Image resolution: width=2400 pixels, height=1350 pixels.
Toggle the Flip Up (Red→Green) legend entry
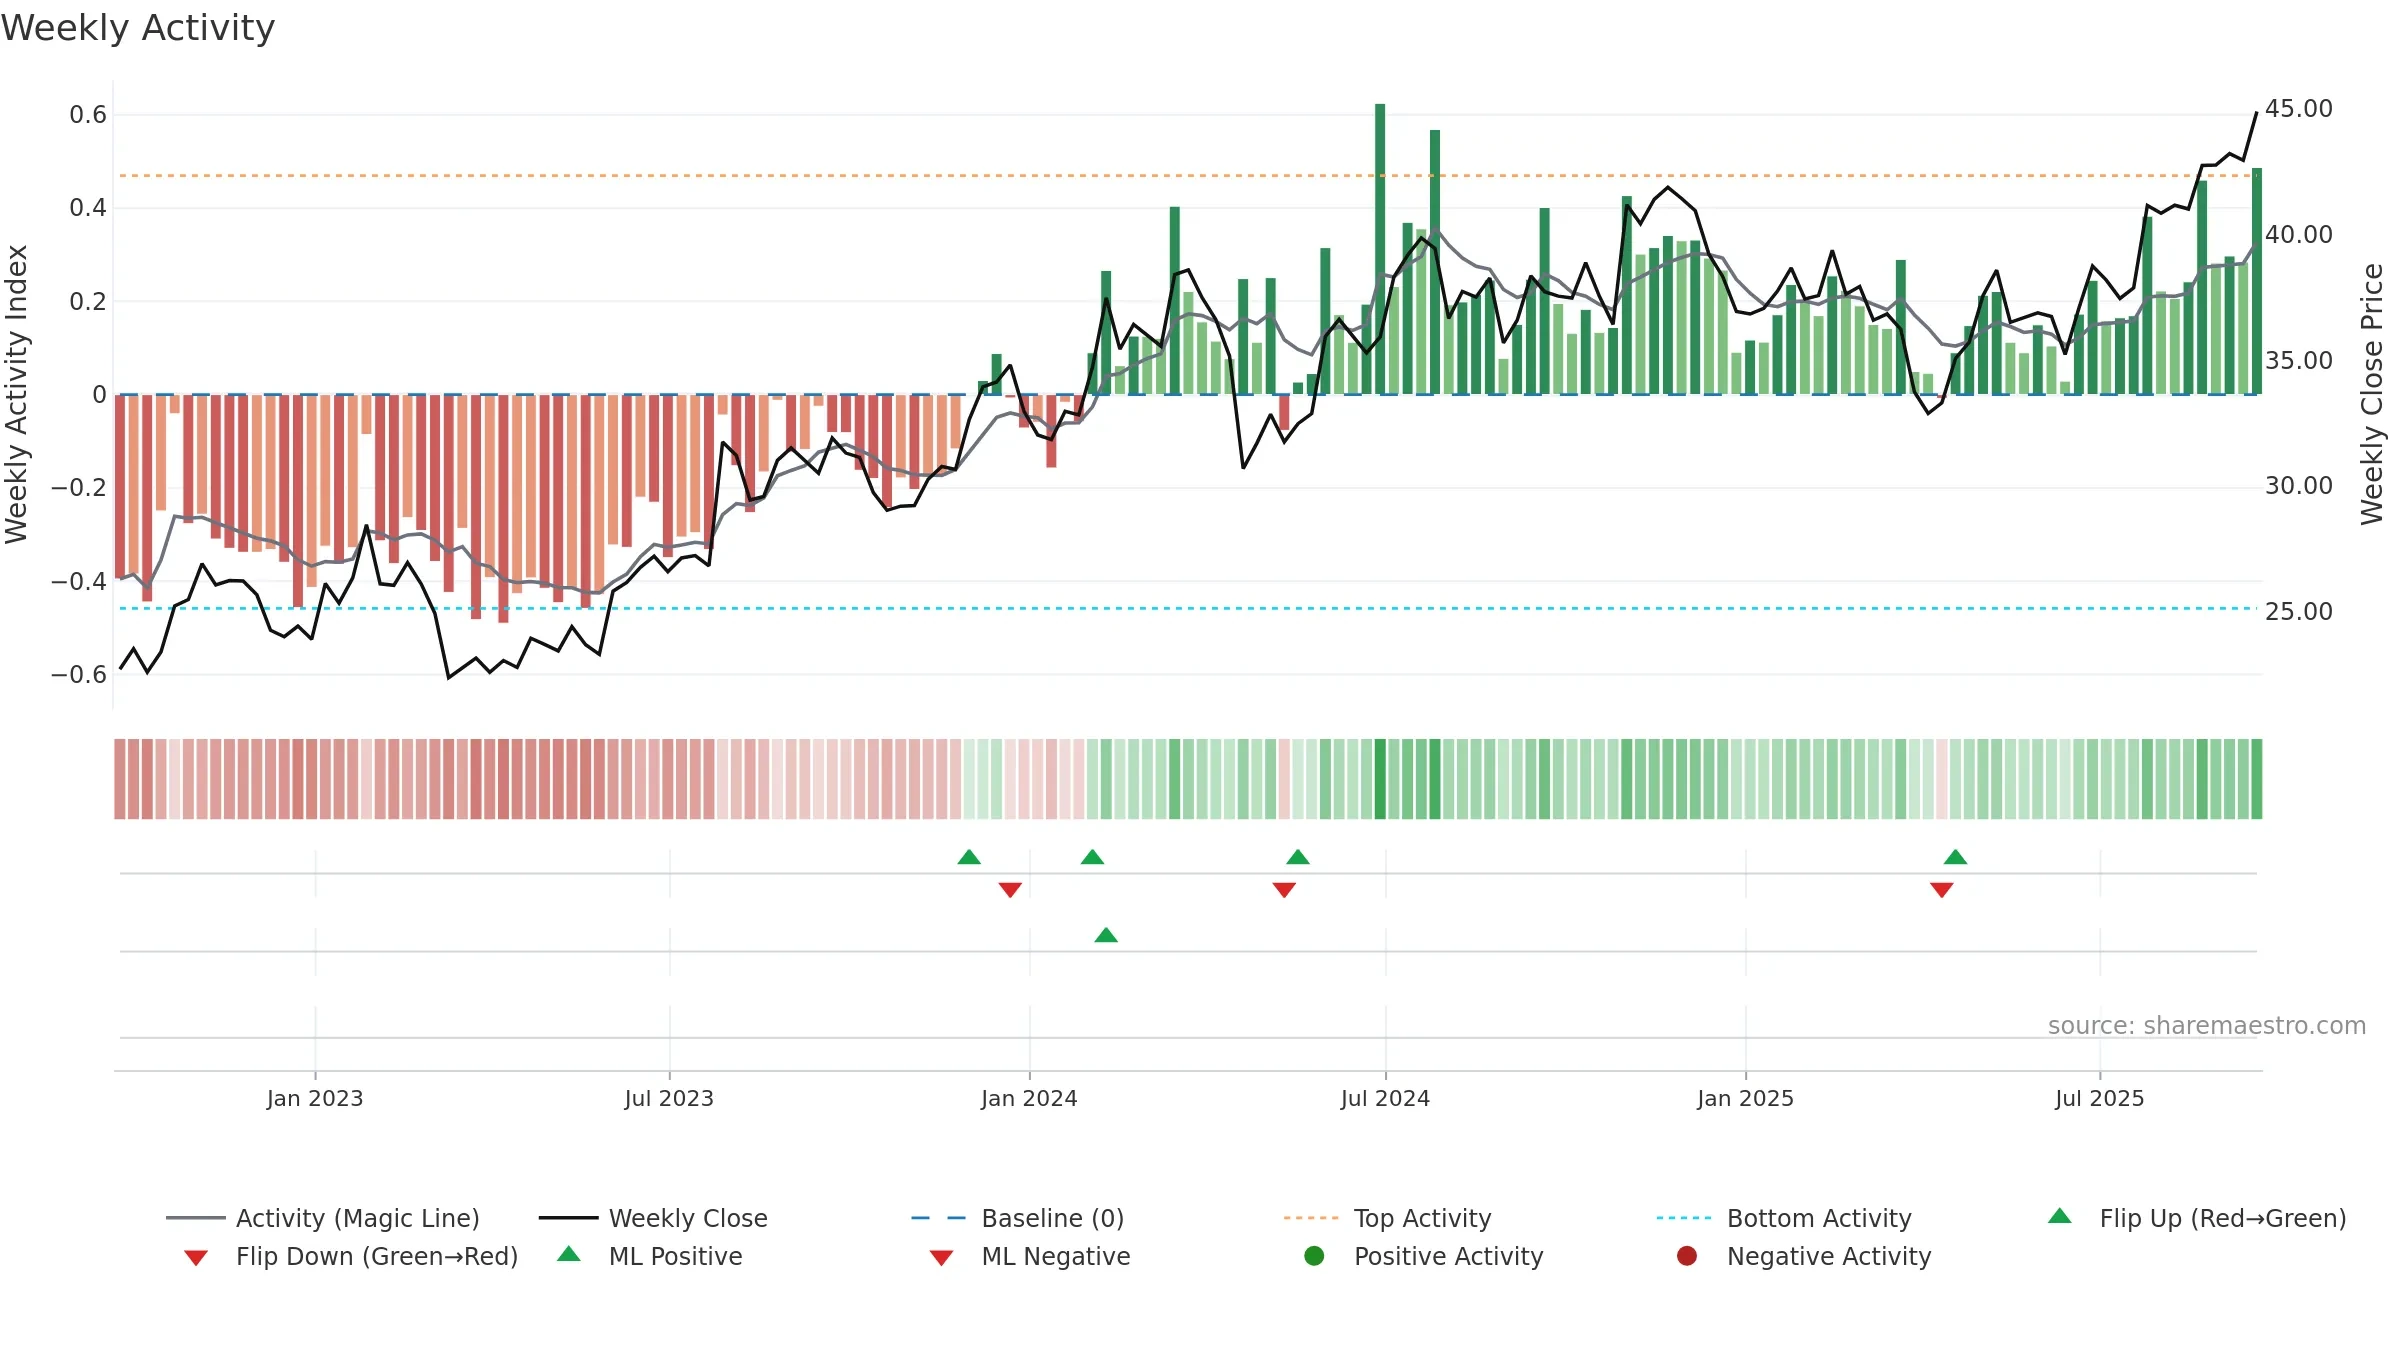(x=2197, y=1218)
